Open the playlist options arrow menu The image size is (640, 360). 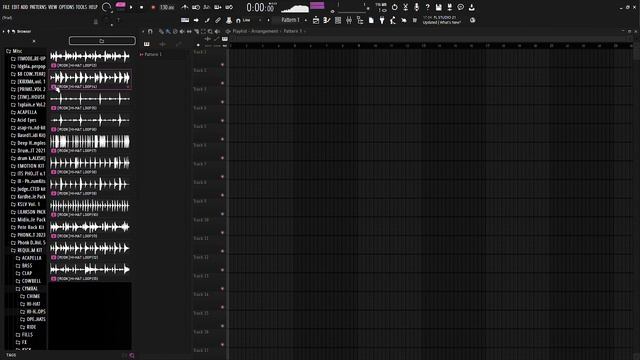143,31
